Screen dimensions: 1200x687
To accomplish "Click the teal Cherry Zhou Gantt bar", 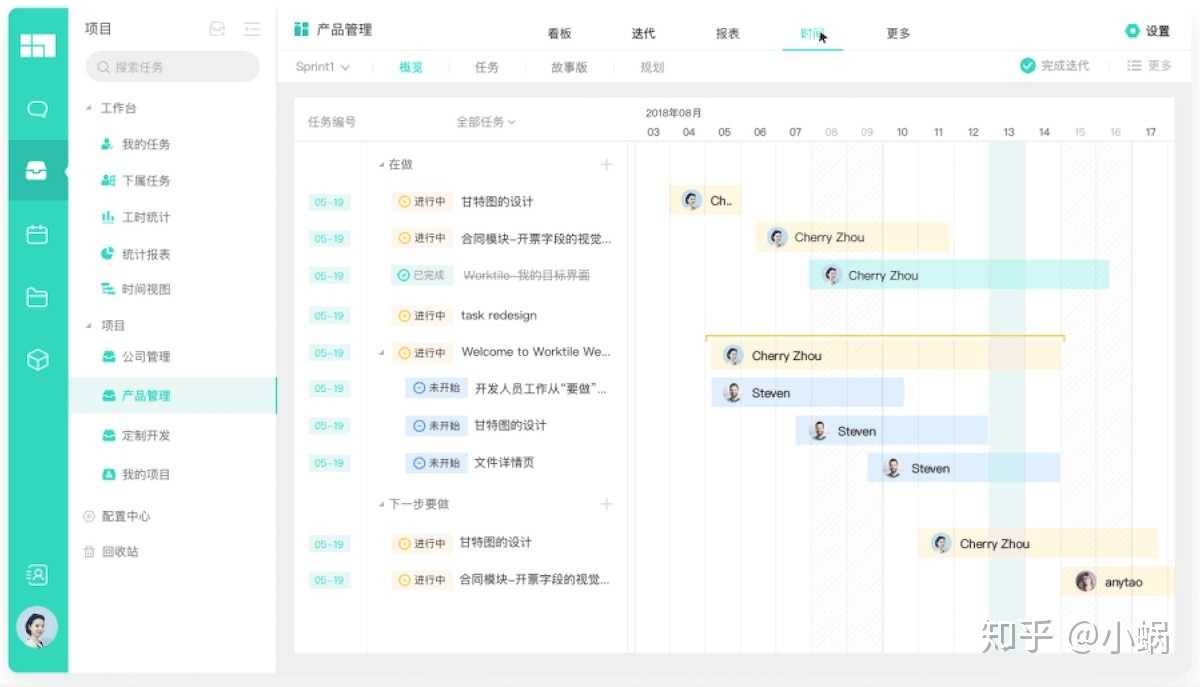I will (958, 275).
